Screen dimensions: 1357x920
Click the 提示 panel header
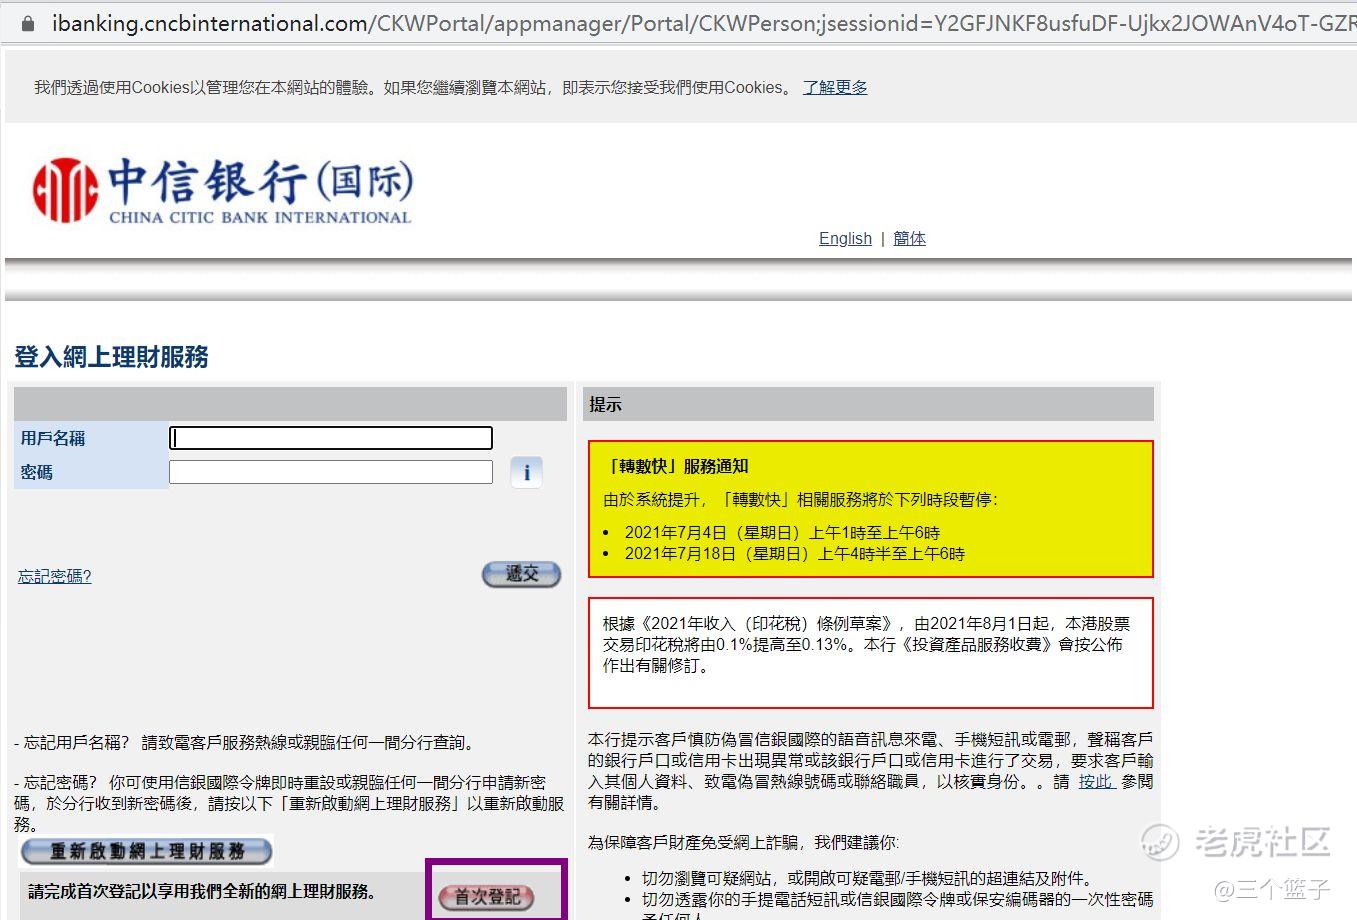click(x=868, y=404)
